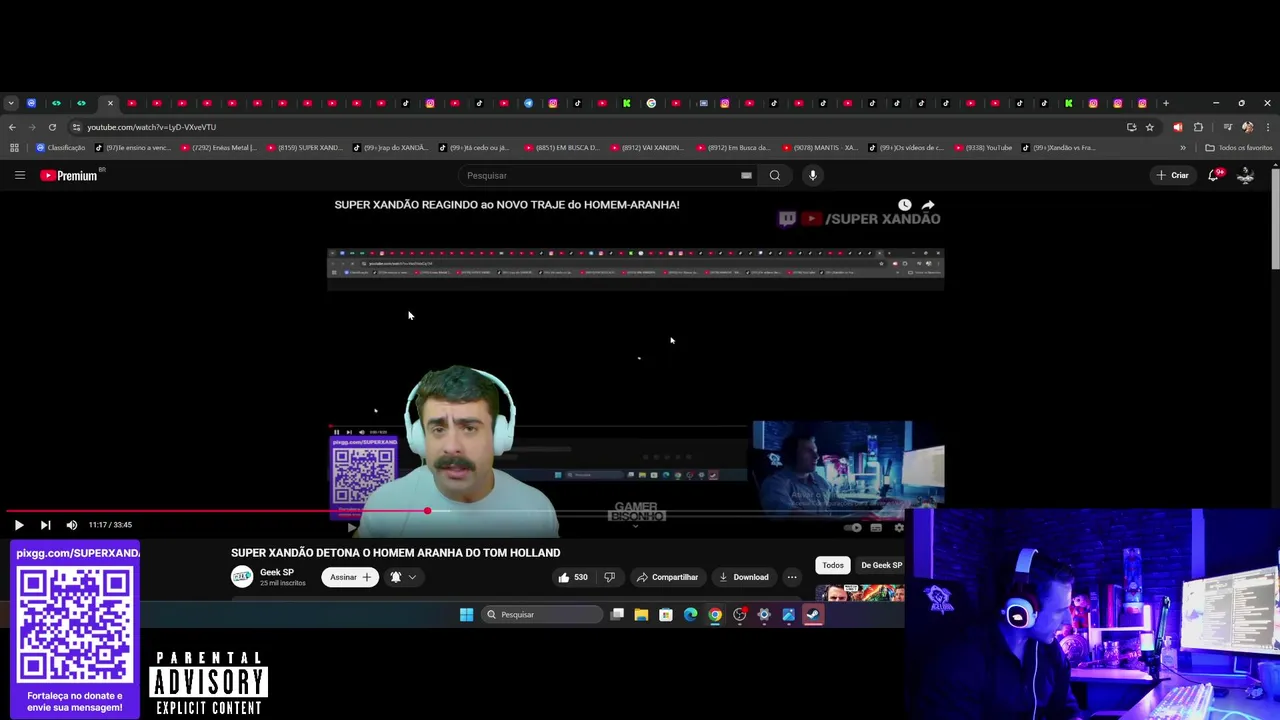This screenshot has width=1280, height=720.
Task: Open the bookmarks apps grid icon
Action: click(14, 148)
